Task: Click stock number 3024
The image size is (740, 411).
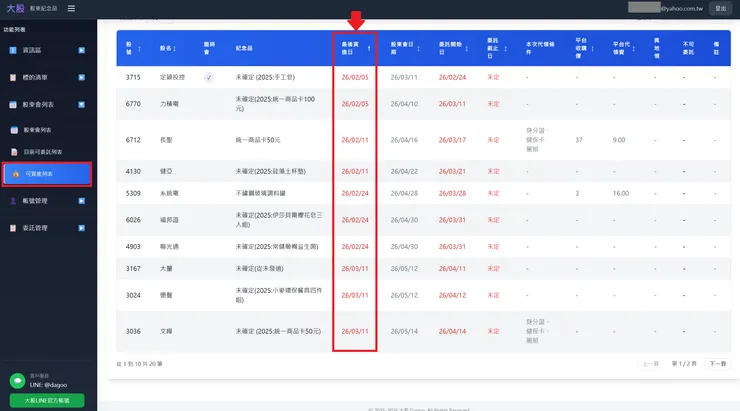Action: [133, 295]
